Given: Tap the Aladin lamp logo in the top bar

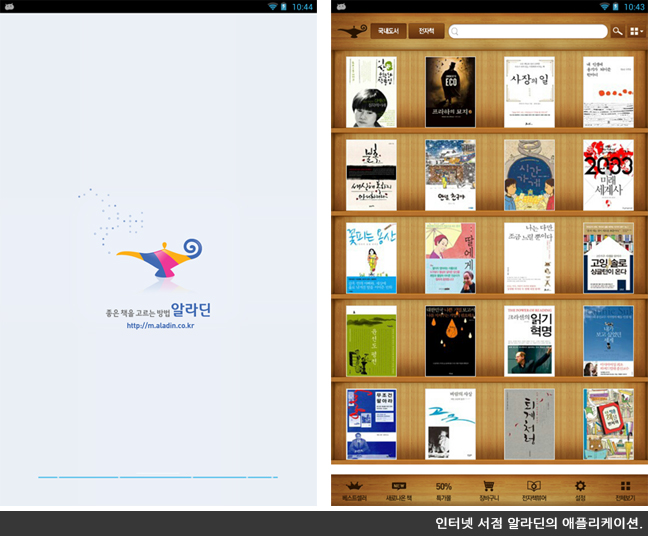Looking at the screenshot, I should (x=352, y=31).
